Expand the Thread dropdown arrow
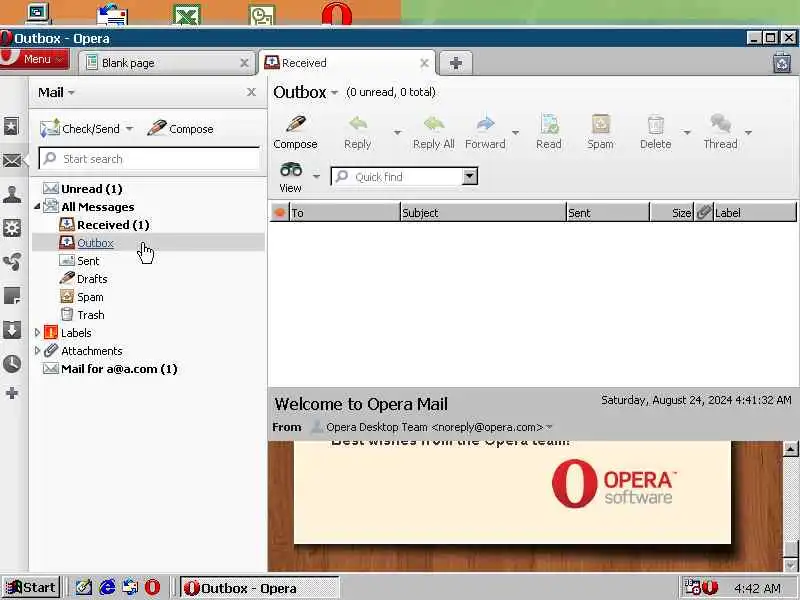This screenshot has height=600, width=800. click(x=748, y=133)
